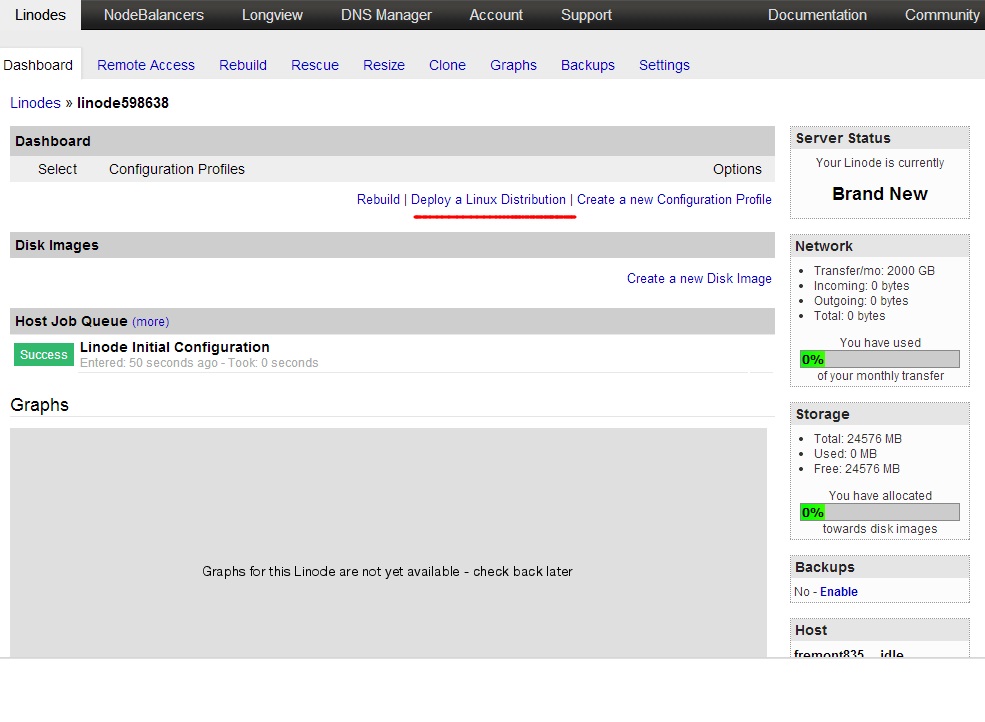985x722 pixels.
Task: Open Community link in top bar
Action: point(942,14)
